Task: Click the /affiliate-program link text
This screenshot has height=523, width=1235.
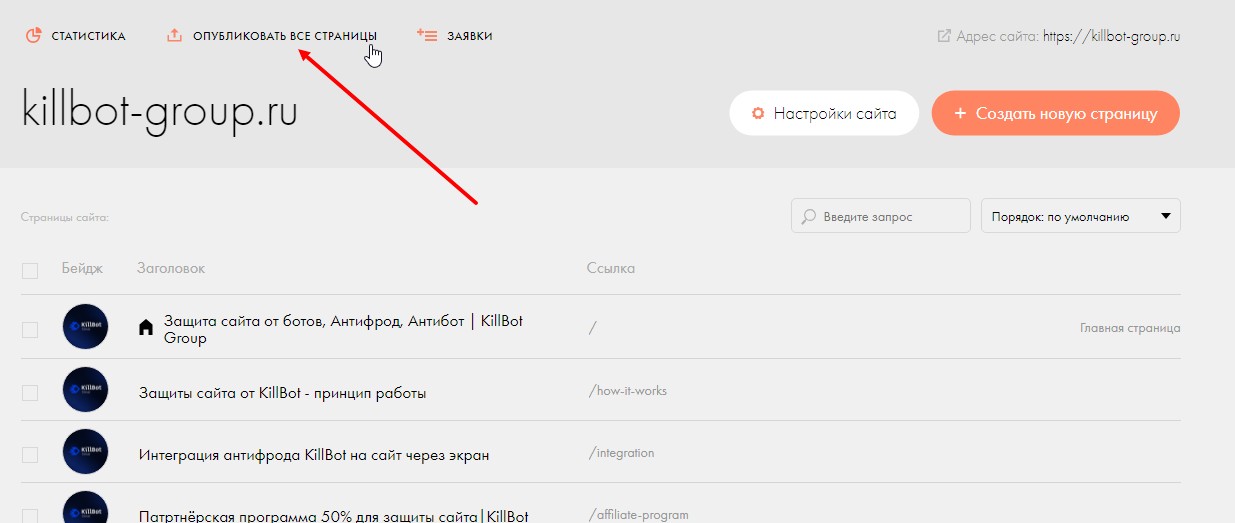Action: tap(639, 516)
